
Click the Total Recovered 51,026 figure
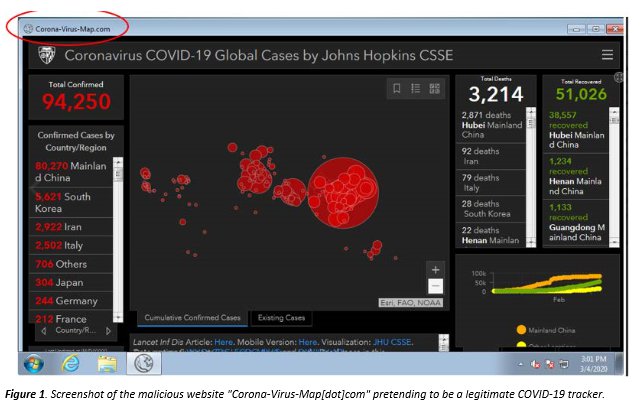click(x=581, y=94)
